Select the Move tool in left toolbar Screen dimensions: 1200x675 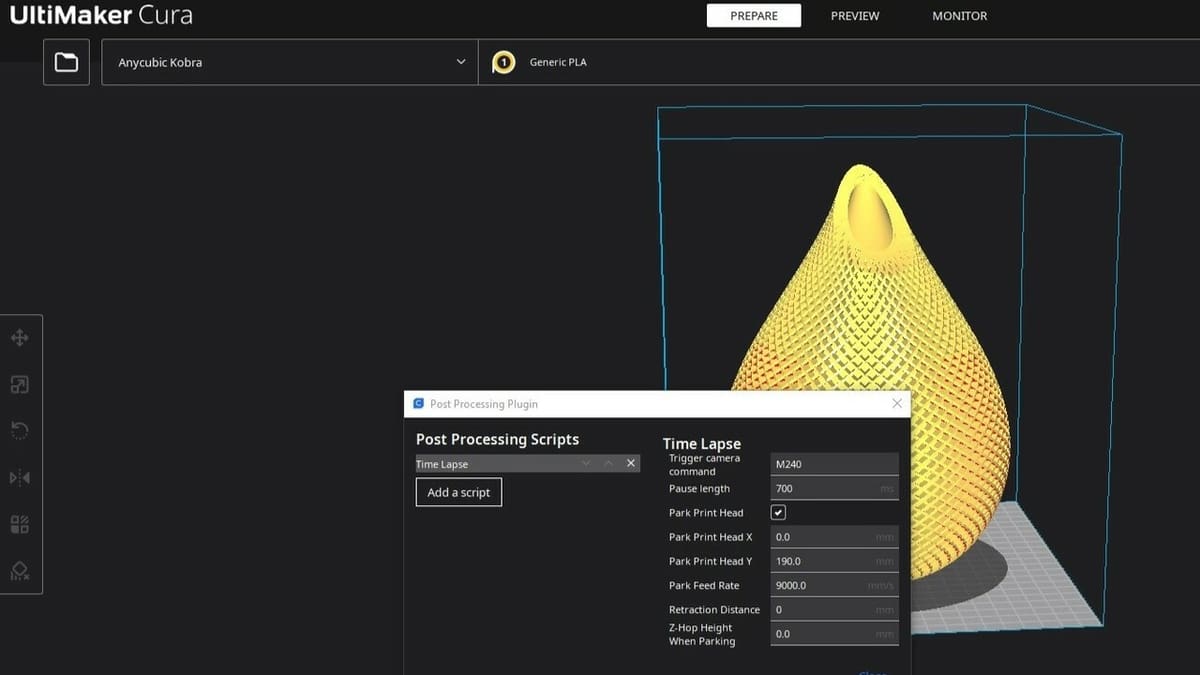click(x=19, y=338)
